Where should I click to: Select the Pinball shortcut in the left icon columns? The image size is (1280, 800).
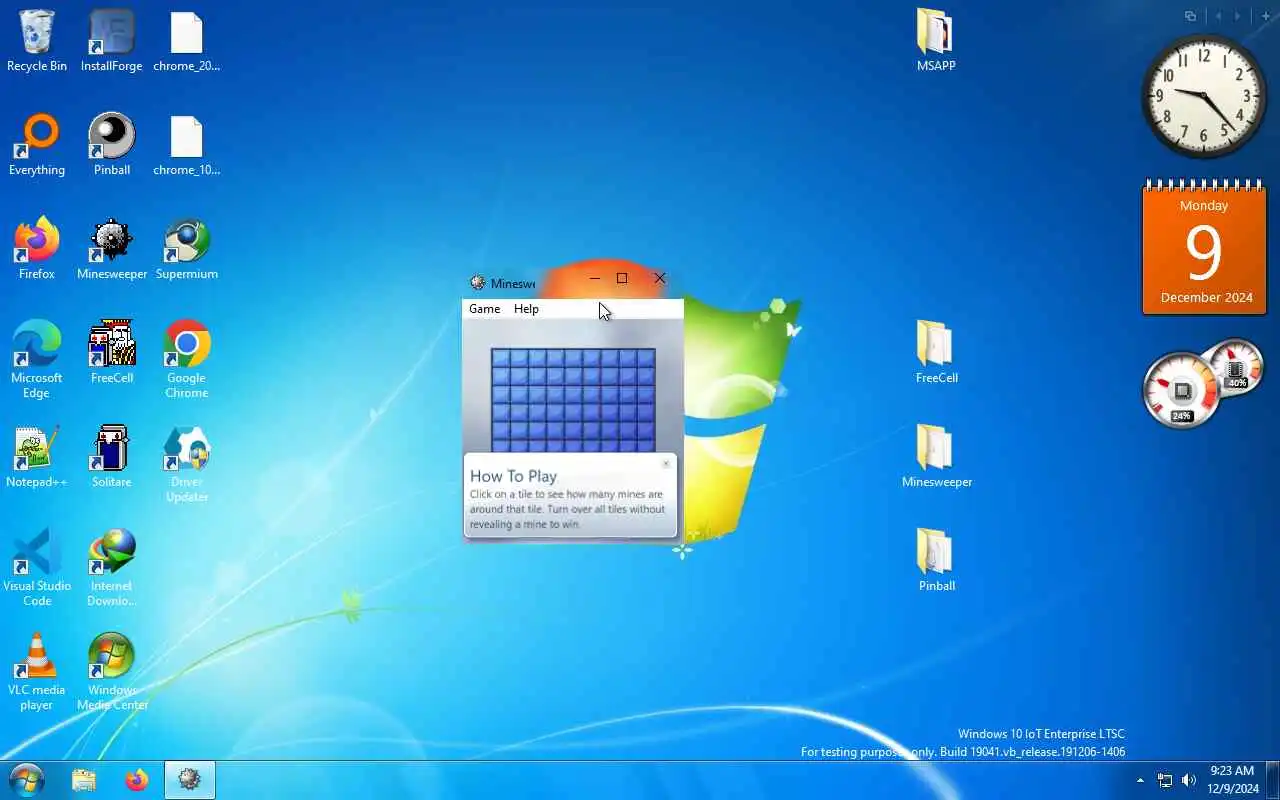[112, 145]
